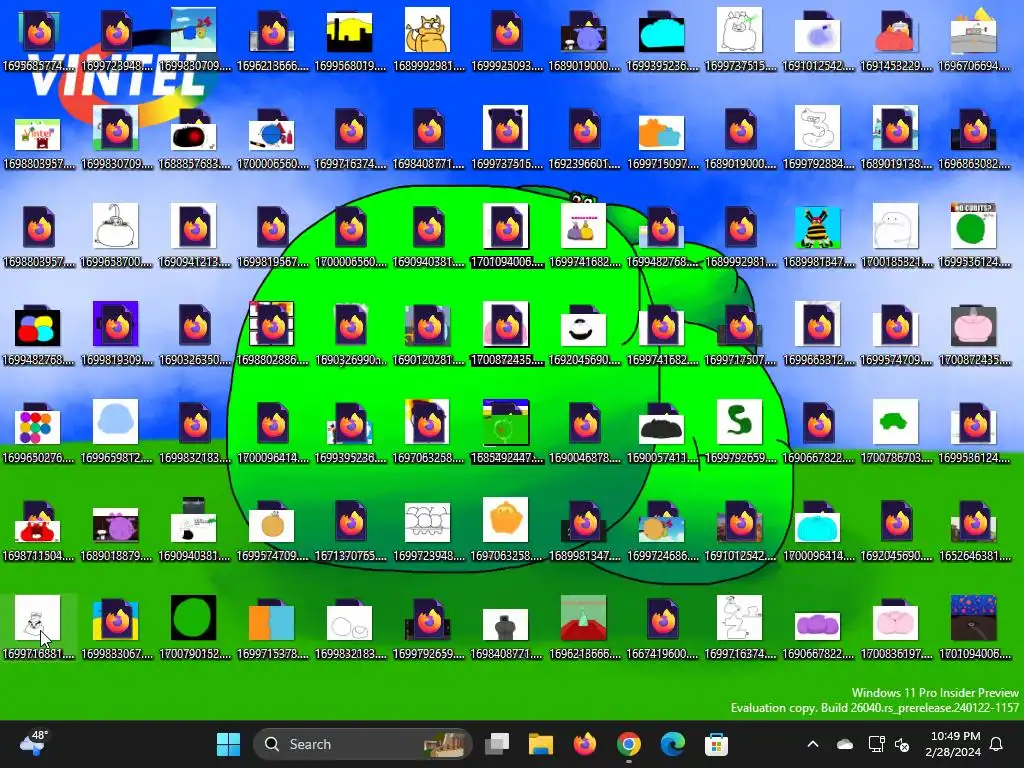The height and width of the screenshot is (768, 1024).
Task: Select Firefox file 1689019138
Action: pyautogui.click(x=895, y=138)
